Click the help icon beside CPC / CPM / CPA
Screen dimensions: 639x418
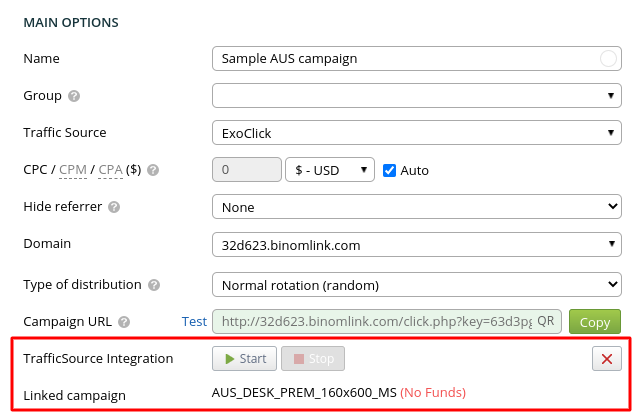point(153,170)
